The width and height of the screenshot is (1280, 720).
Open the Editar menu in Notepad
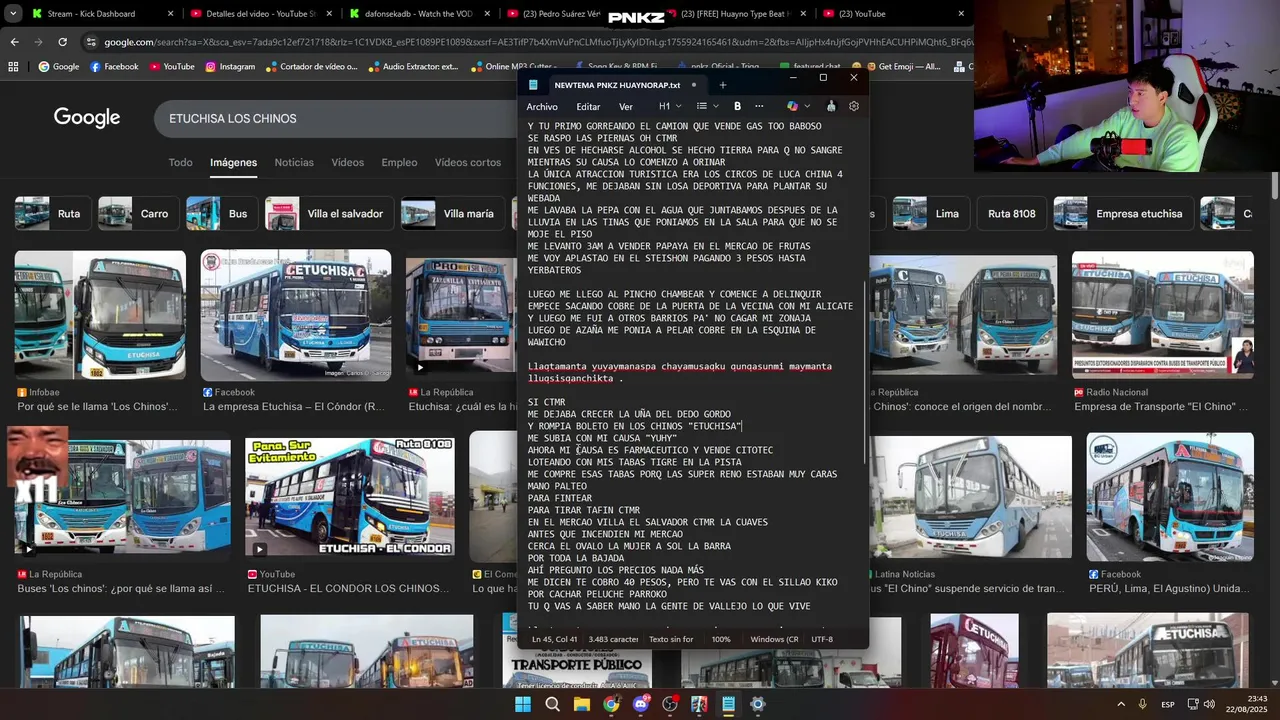(x=588, y=106)
